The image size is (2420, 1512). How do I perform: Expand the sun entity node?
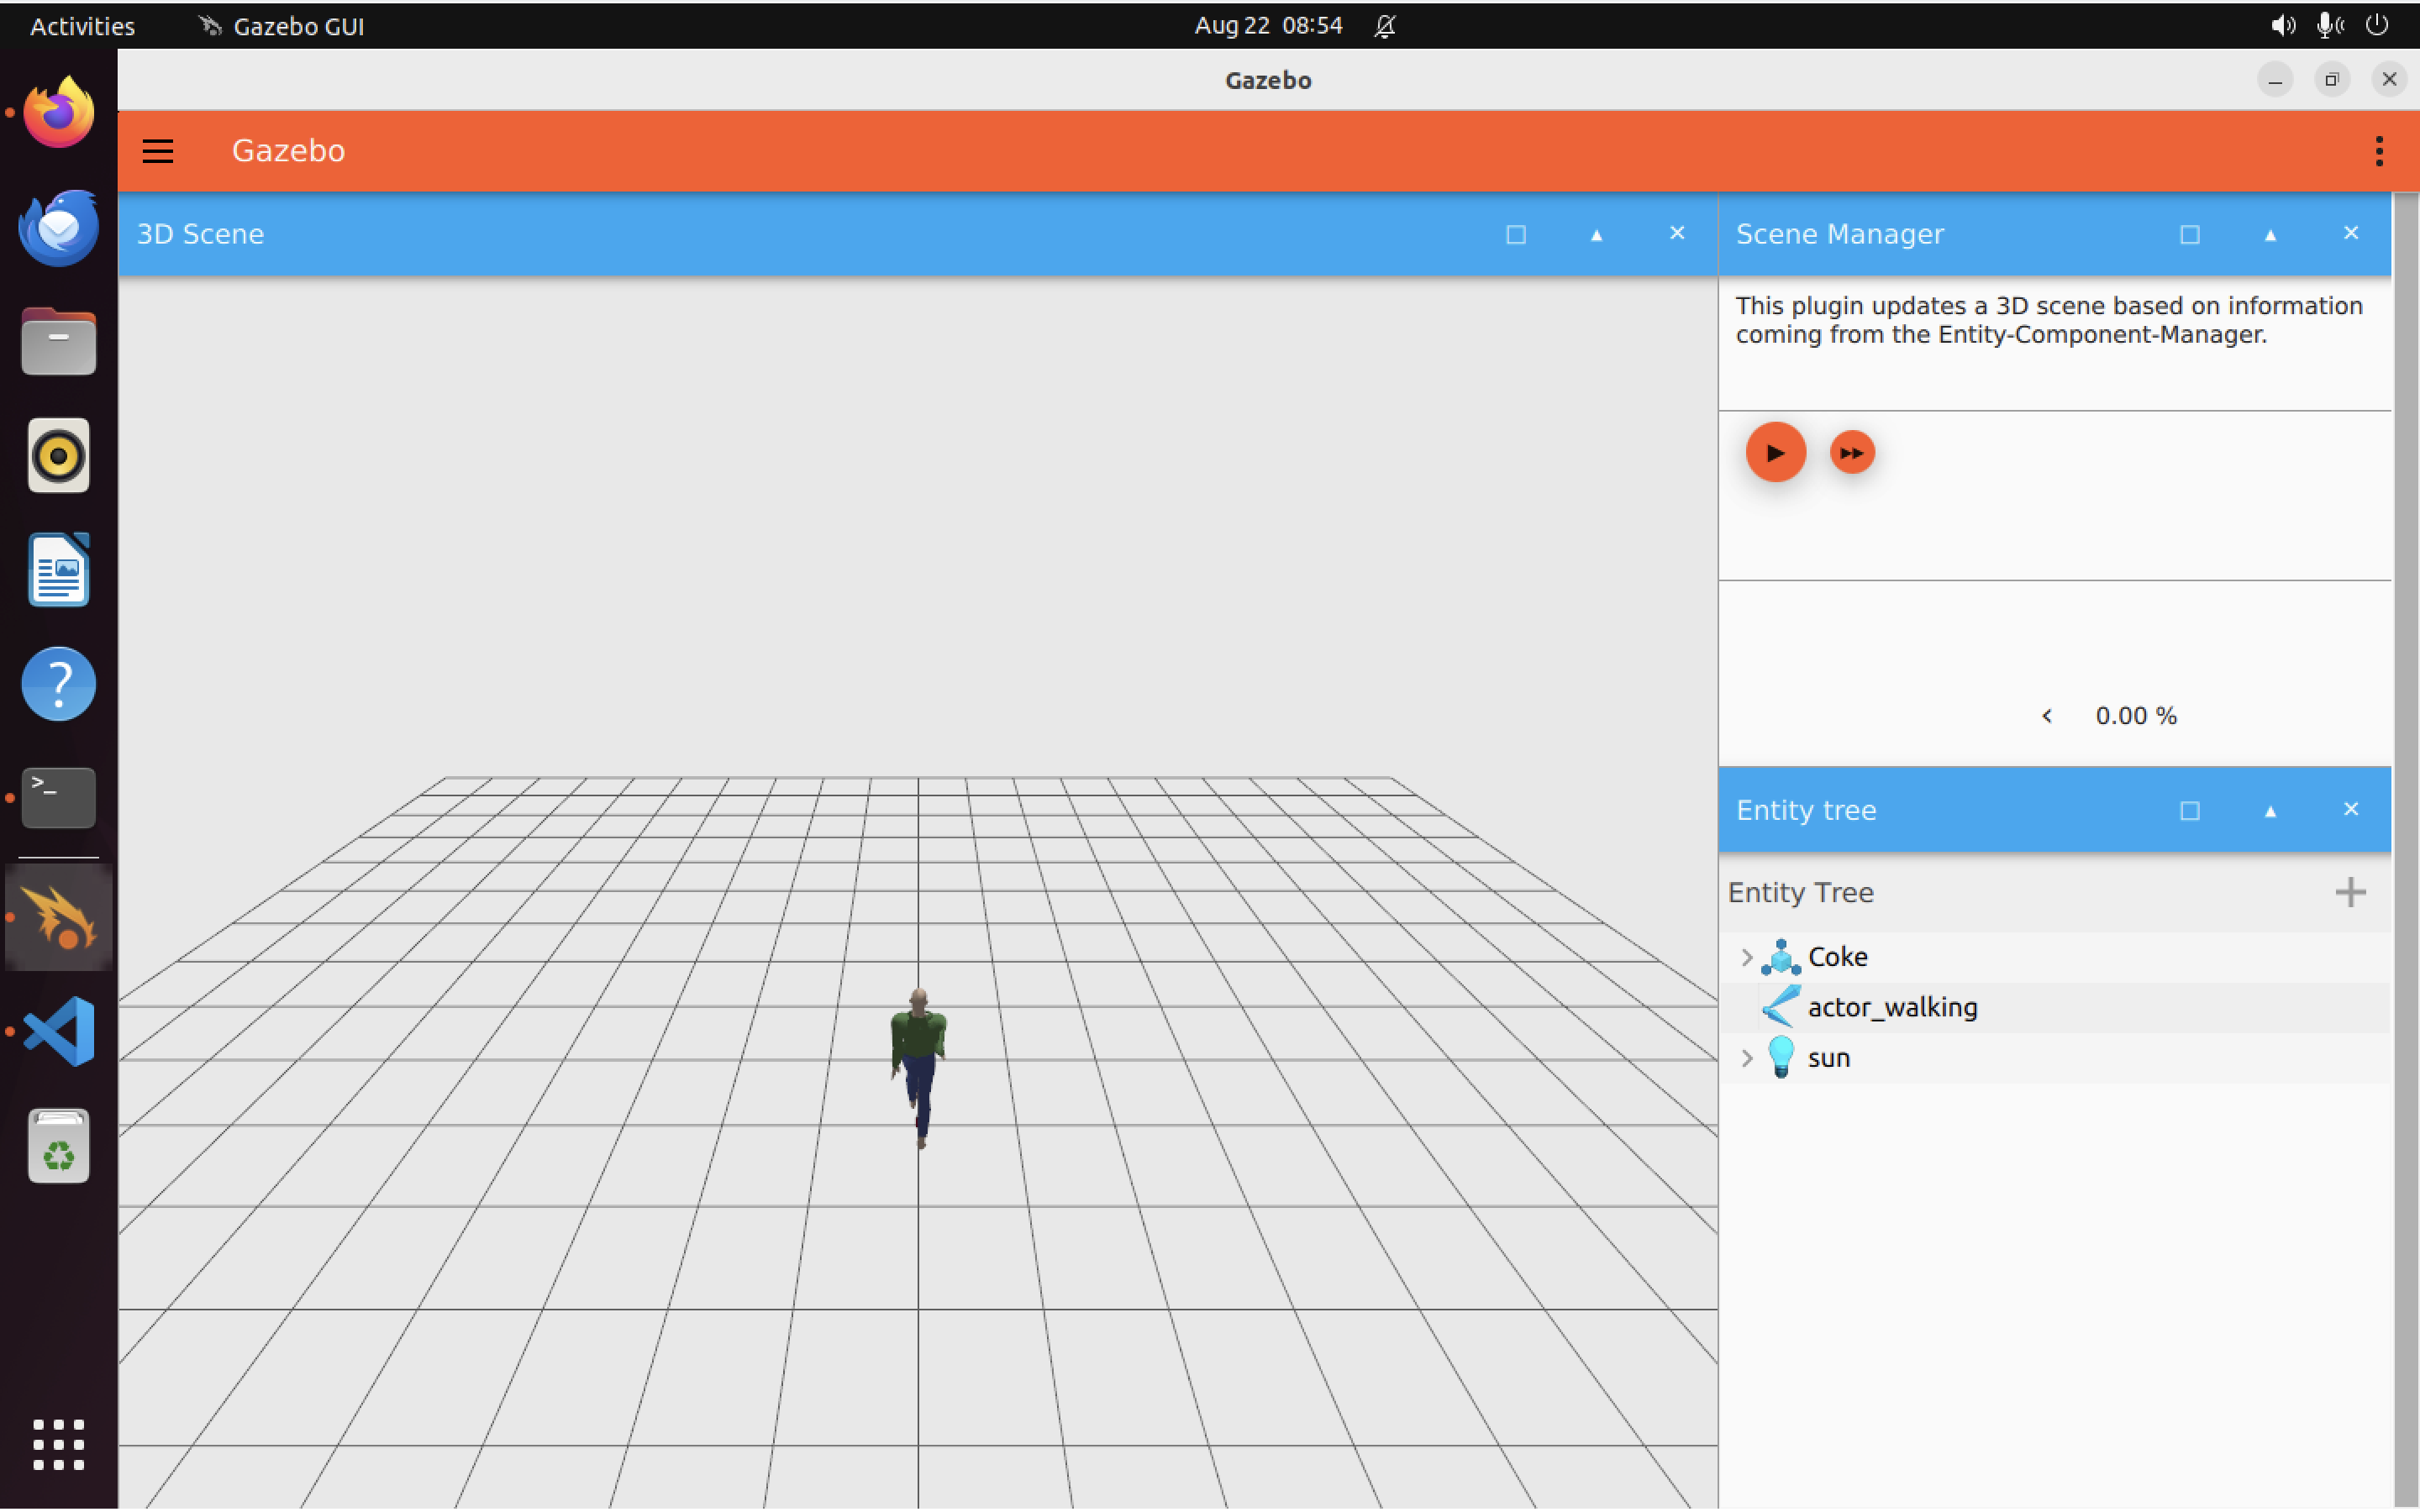click(1747, 1058)
